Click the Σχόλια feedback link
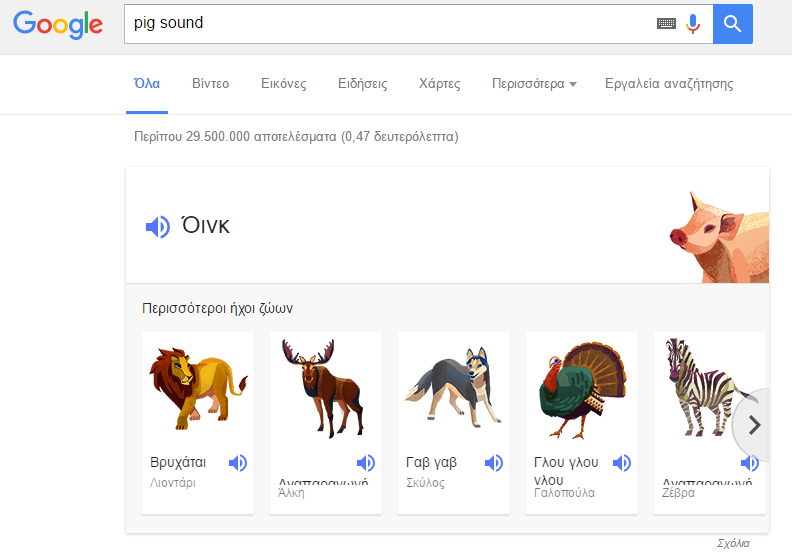The width and height of the screenshot is (792, 555). point(733,543)
